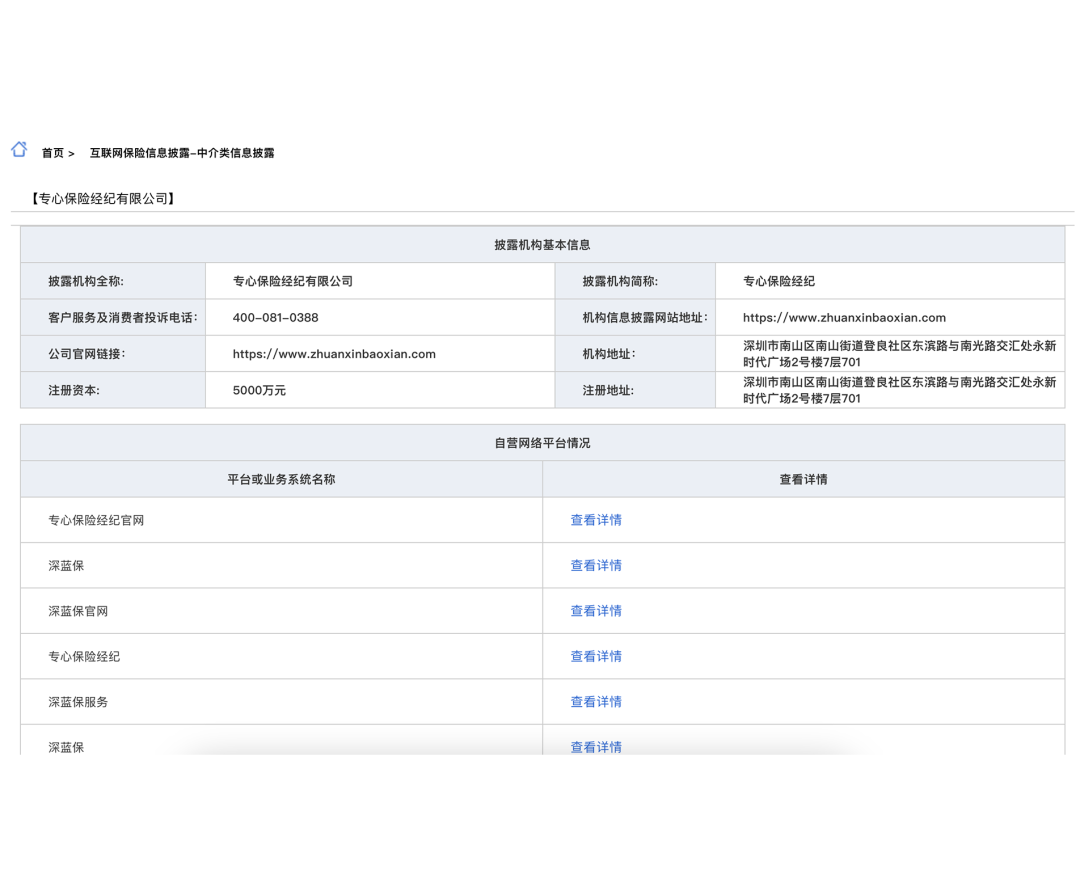1080x896 pixels.
Task: Open 查看详情 for 深蓝保官网
Action: click(596, 611)
